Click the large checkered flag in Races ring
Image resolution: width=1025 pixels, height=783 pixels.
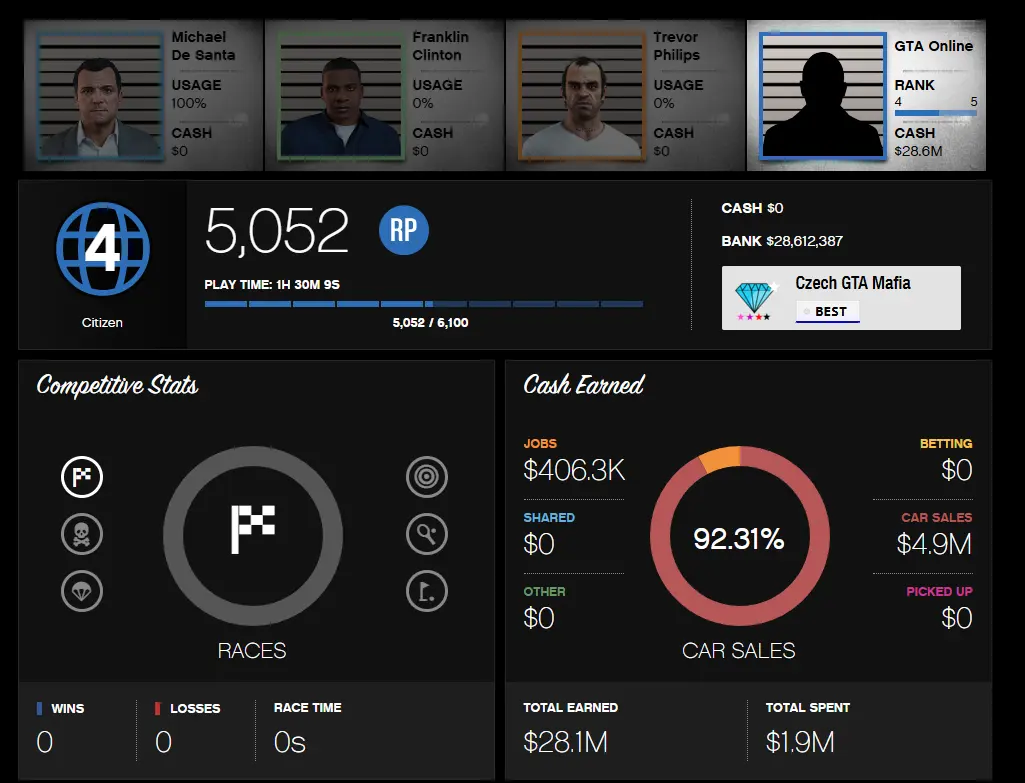tap(253, 529)
